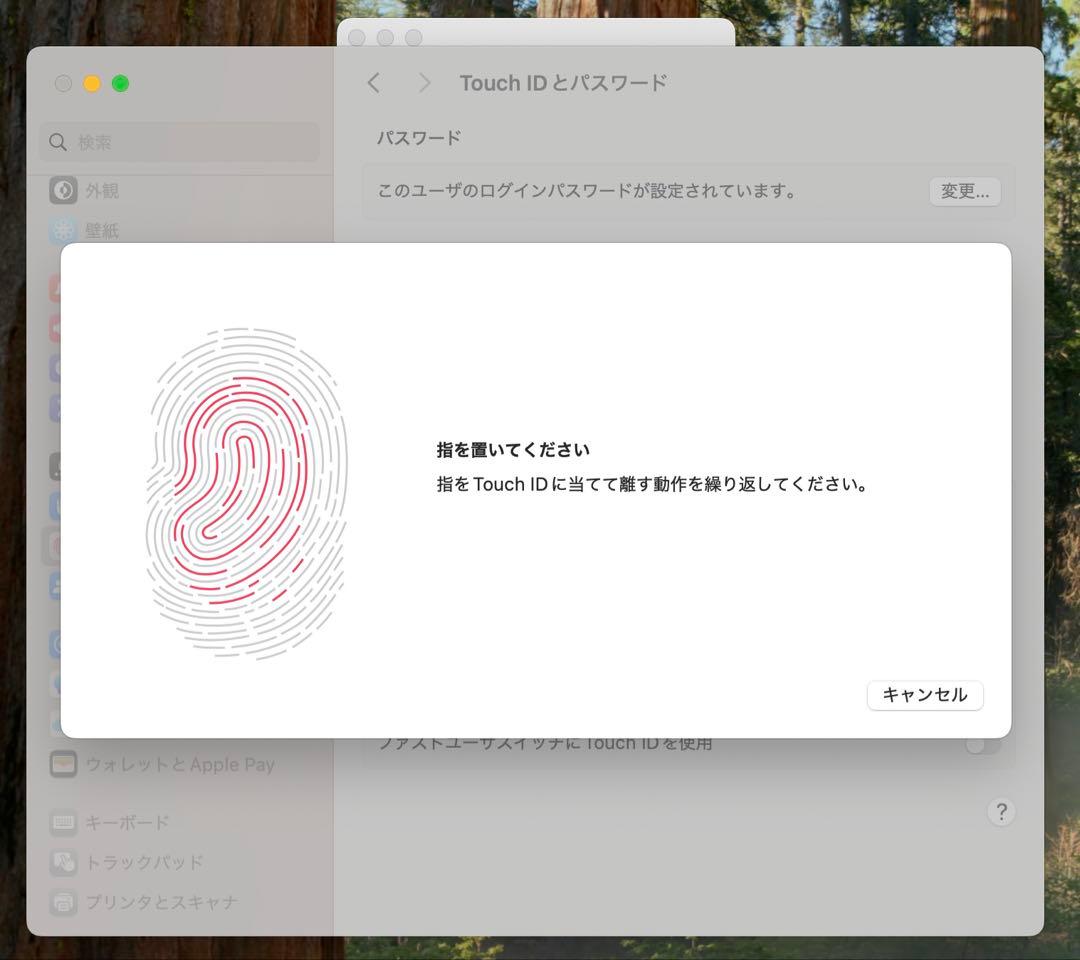The image size is (1080, 960).
Task: Click the fingerprint enrollment graphic
Action: (x=247, y=492)
